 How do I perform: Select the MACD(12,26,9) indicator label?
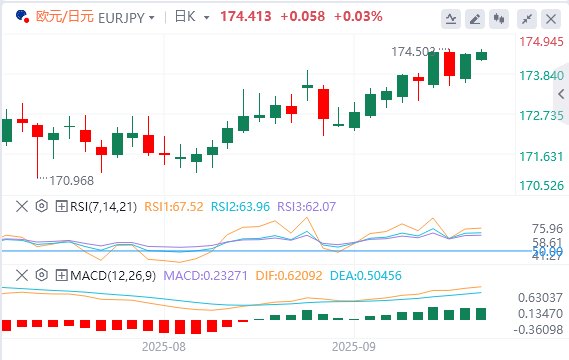113,275
